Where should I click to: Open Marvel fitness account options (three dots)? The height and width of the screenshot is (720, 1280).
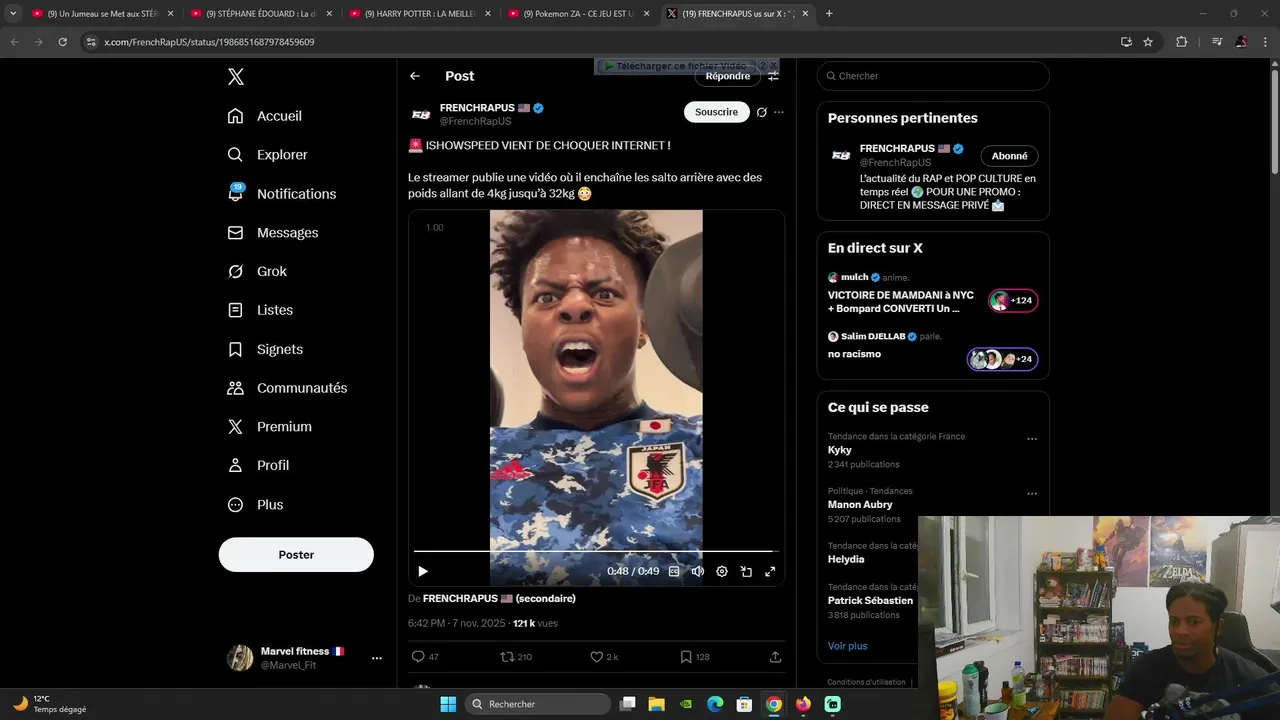point(377,658)
